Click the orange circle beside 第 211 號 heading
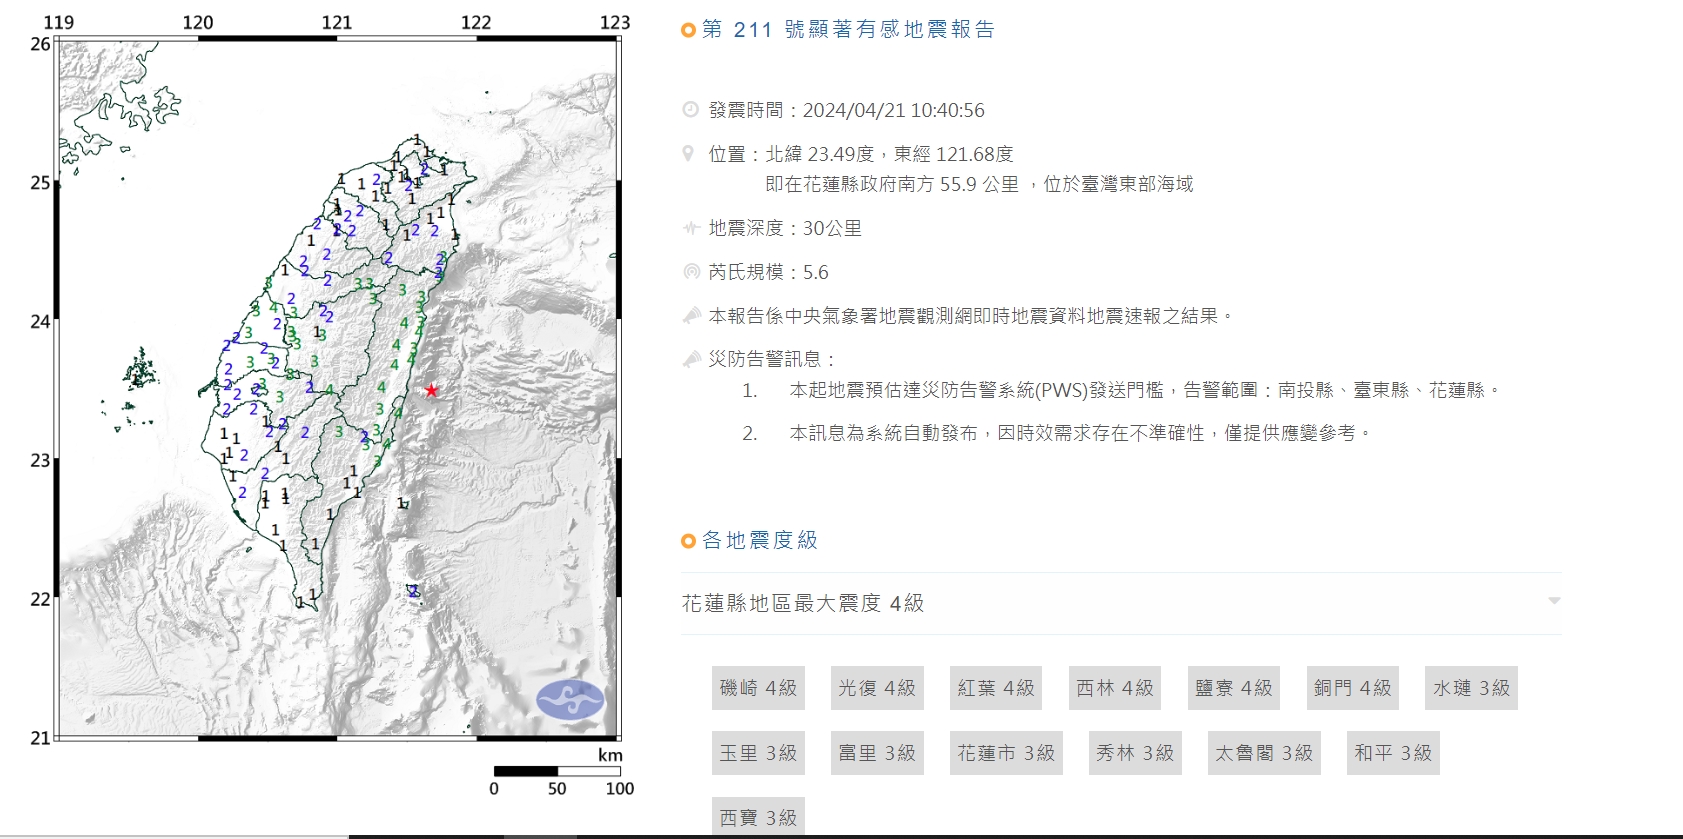The width and height of the screenshot is (1683, 839). point(688,30)
